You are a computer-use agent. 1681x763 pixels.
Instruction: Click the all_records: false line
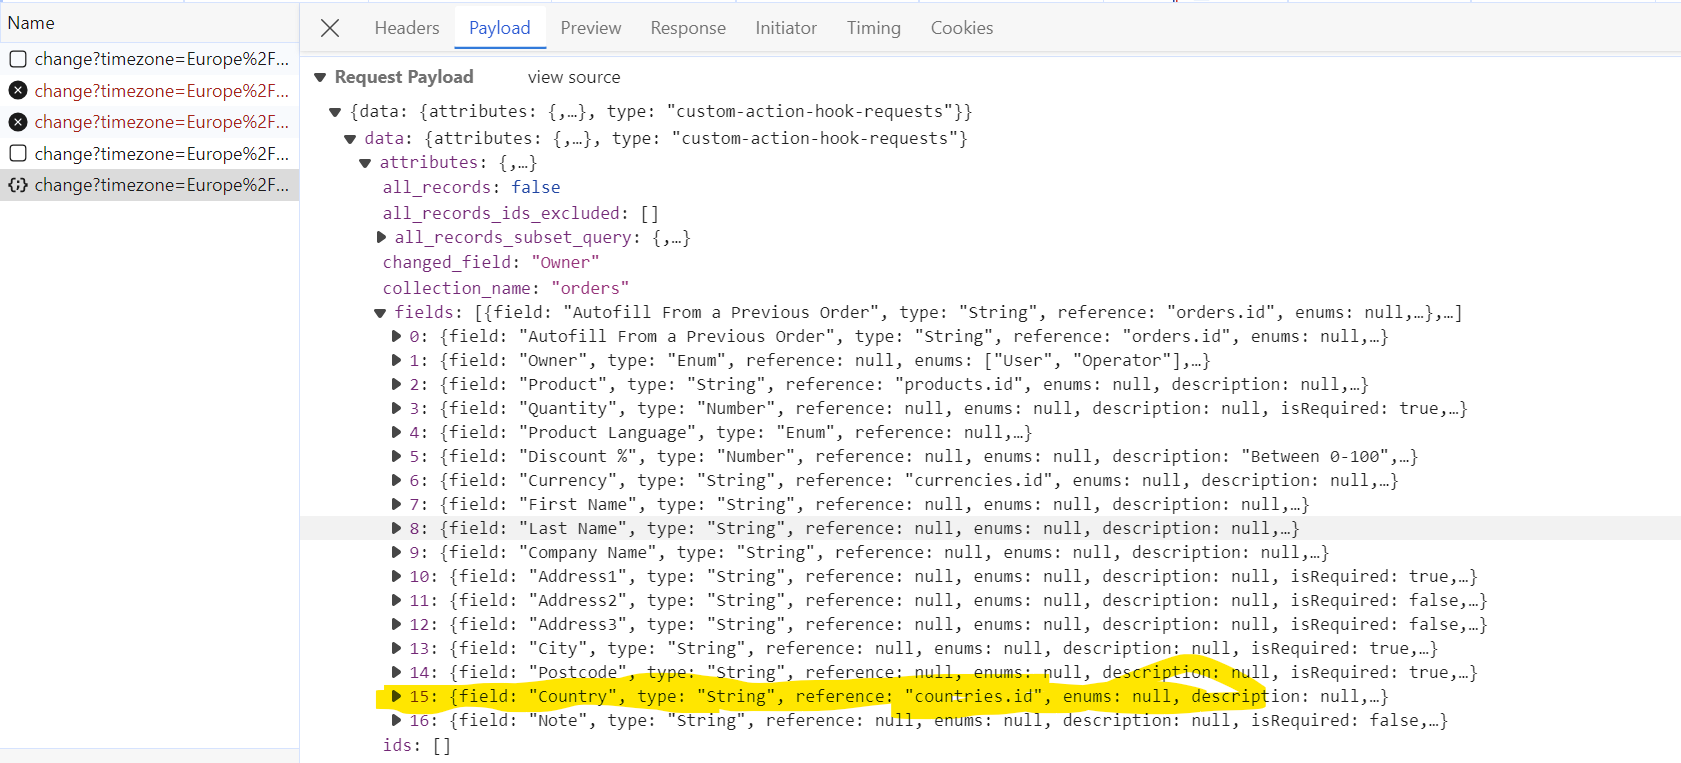[x=471, y=187]
